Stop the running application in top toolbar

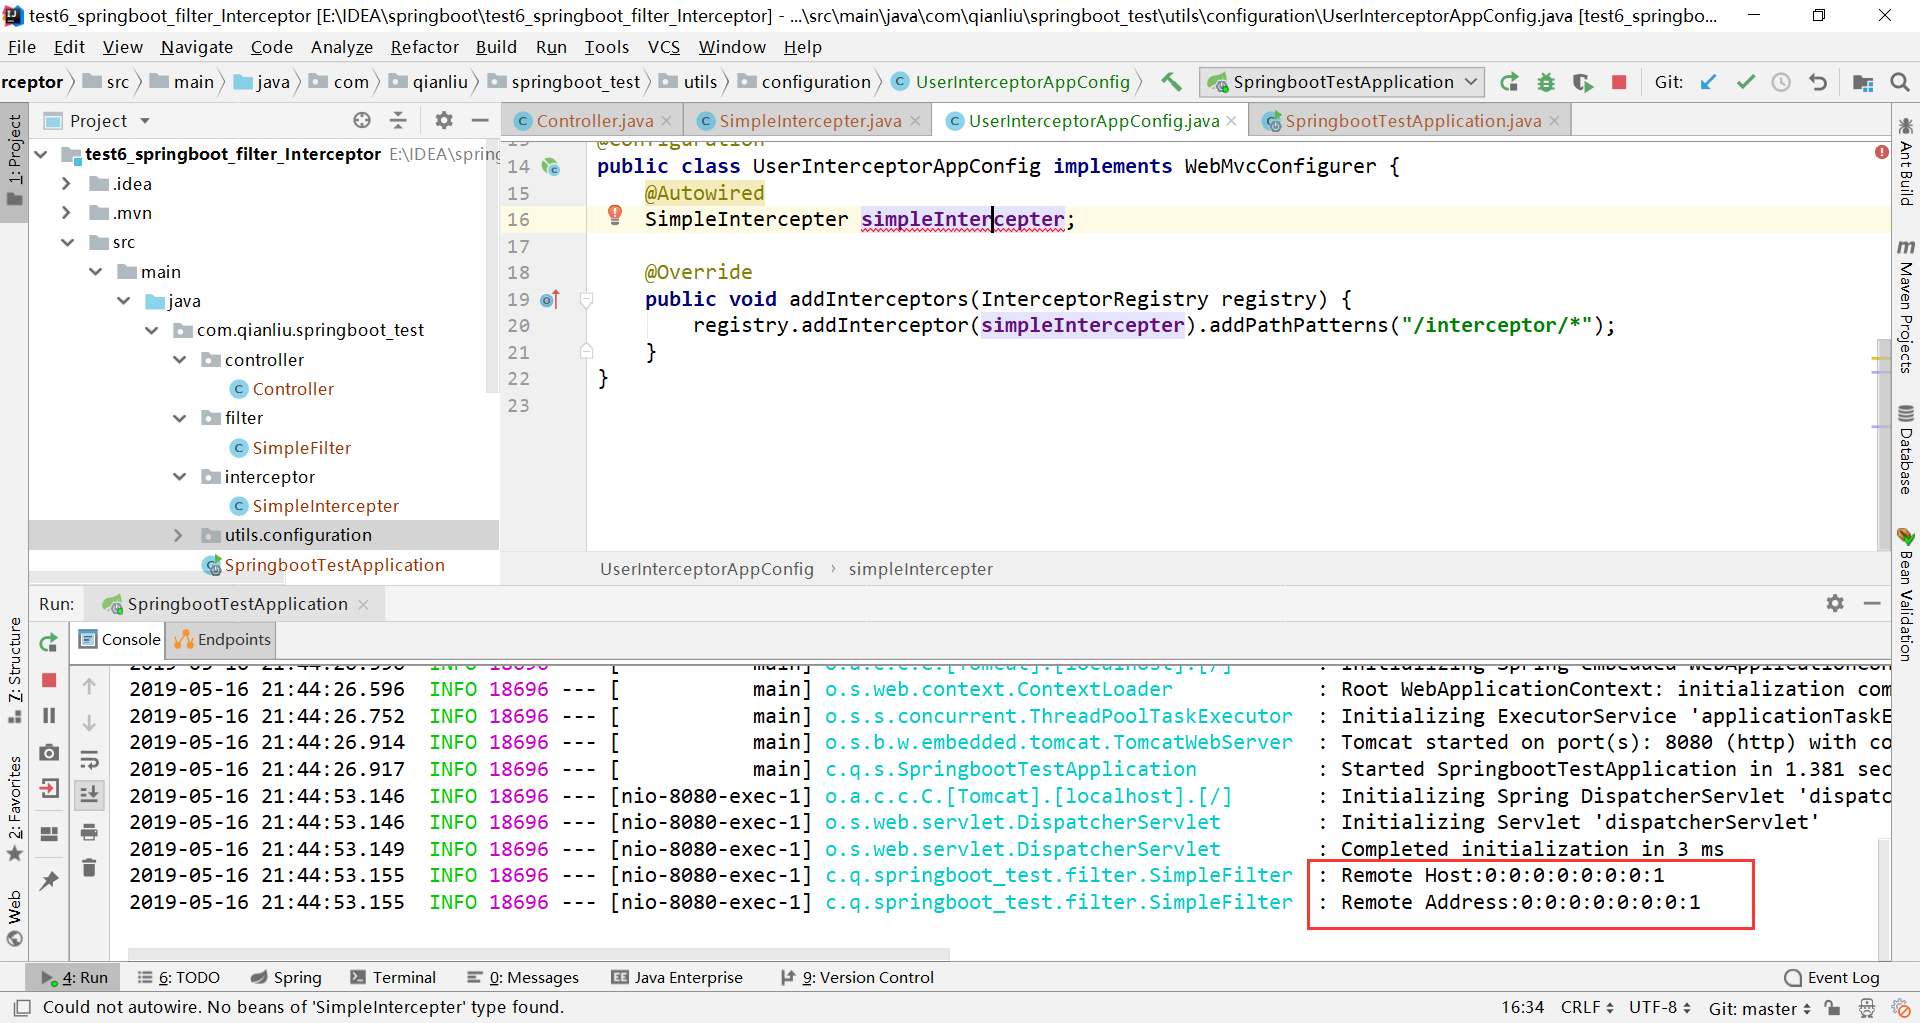[1619, 82]
